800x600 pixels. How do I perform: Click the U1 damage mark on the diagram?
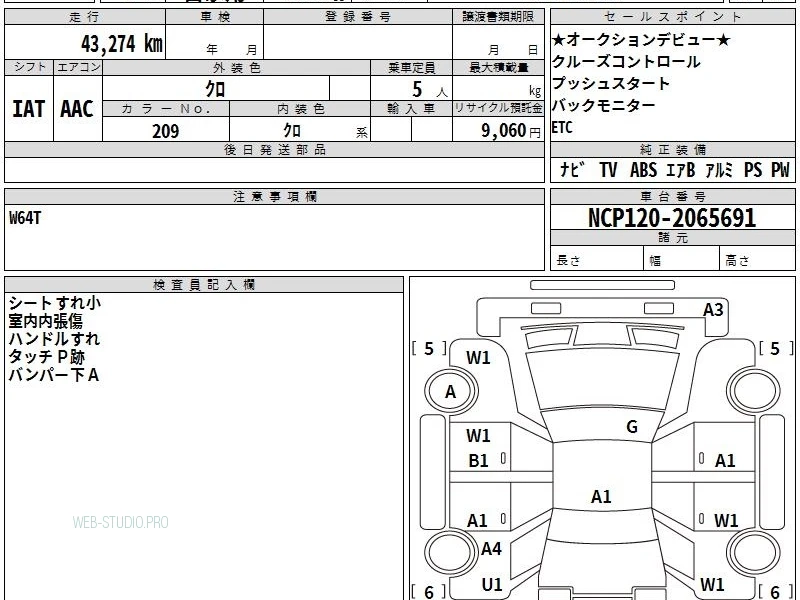point(492,585)
